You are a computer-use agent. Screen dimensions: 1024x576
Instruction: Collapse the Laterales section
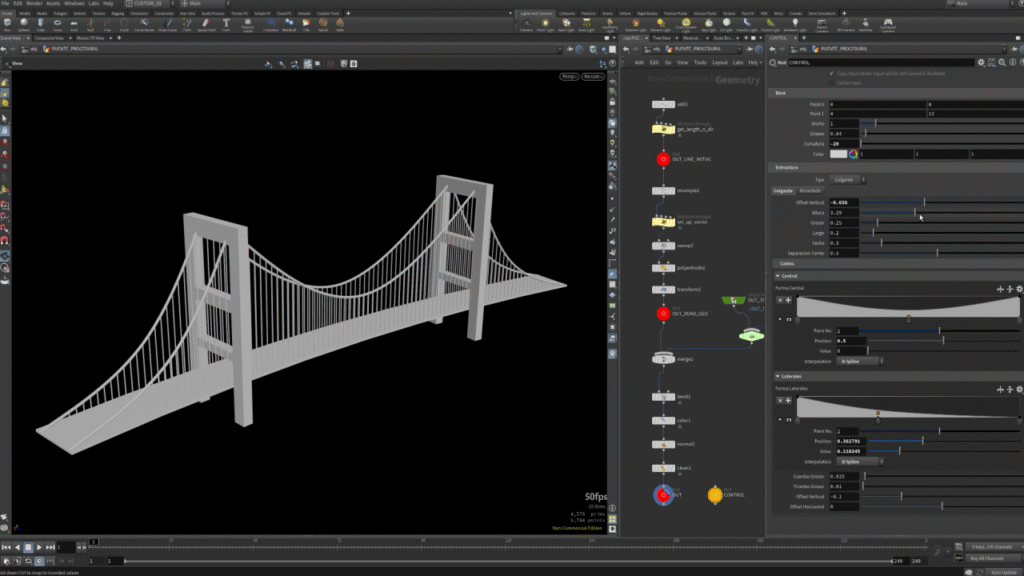click(x=779, y=377)
